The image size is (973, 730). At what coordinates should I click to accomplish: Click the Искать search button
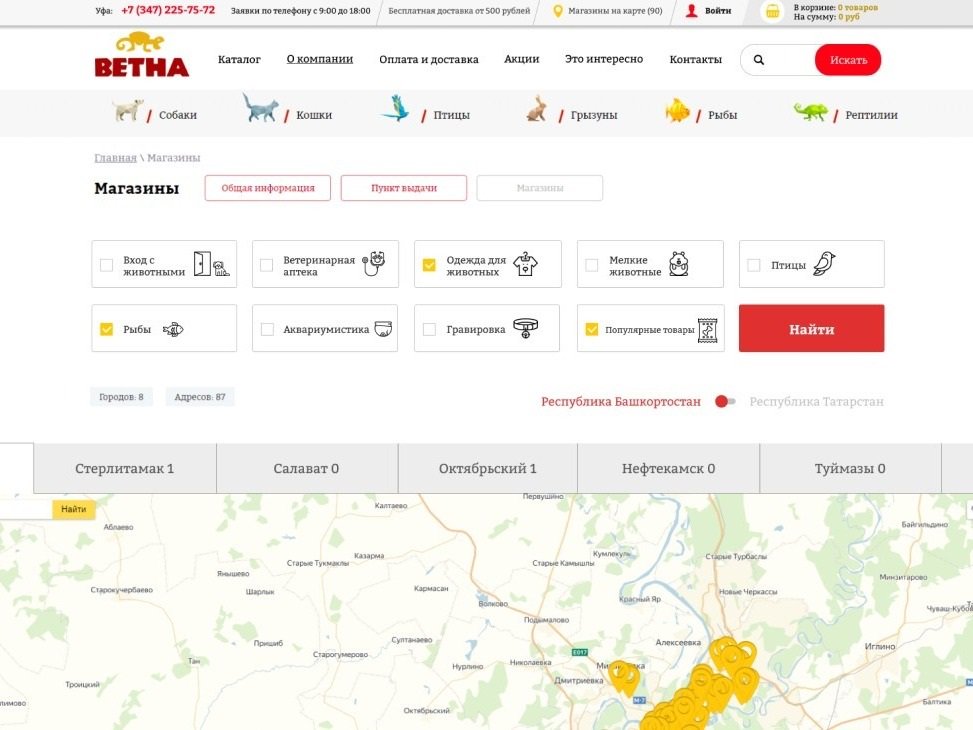point(848,60)
